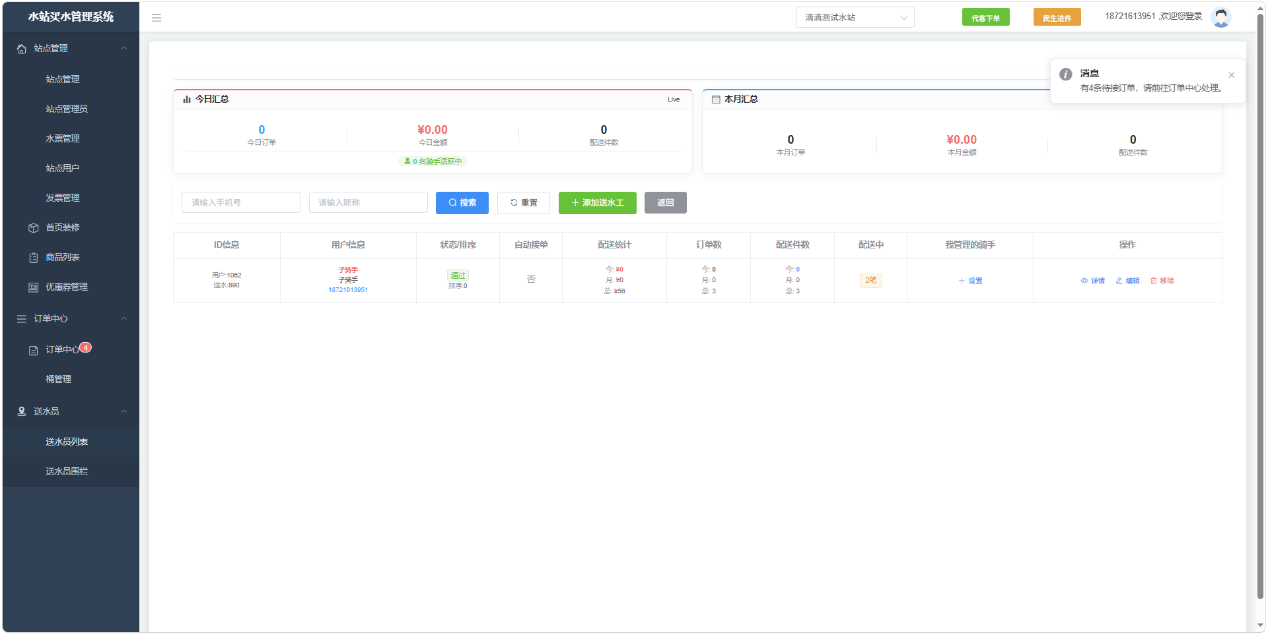Toggle the sidebar collapse hamburger icon

(x=157, y=18)
